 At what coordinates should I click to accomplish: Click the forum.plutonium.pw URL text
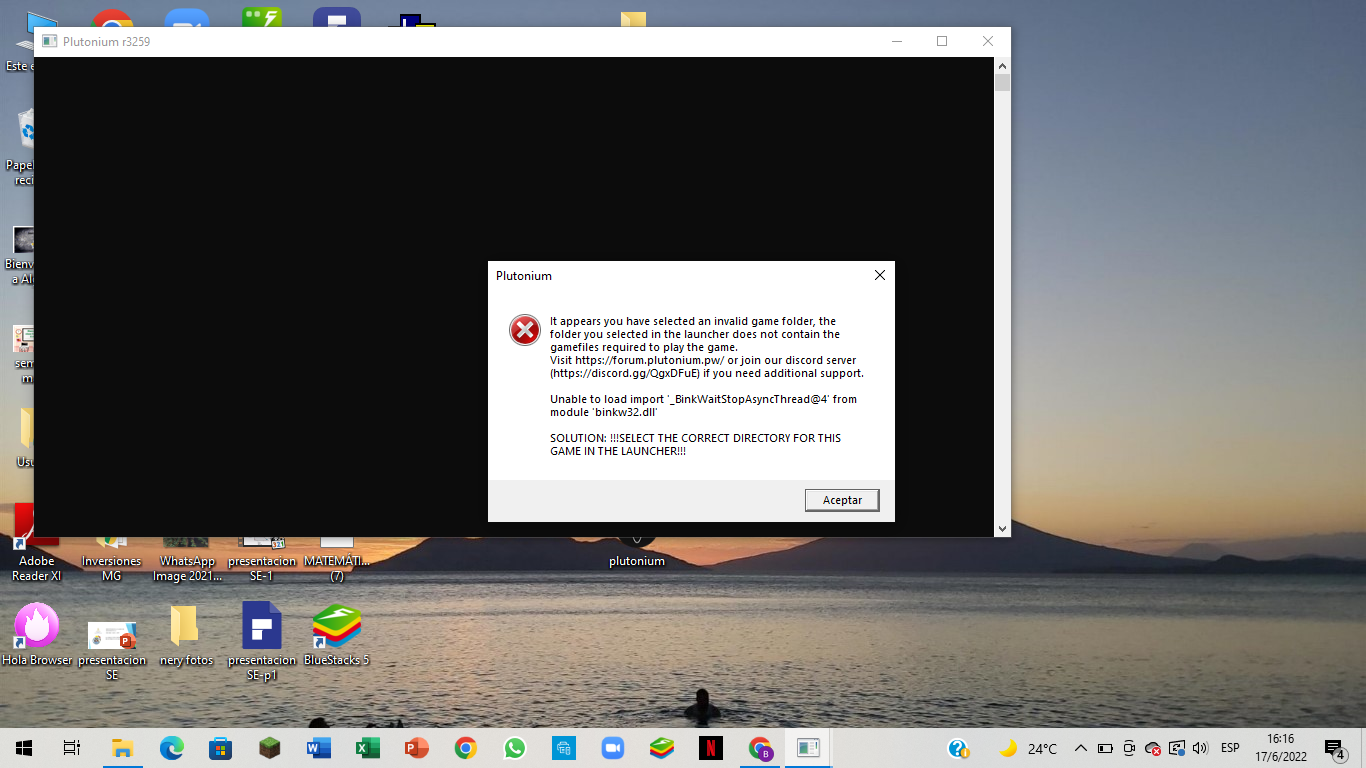649,360
